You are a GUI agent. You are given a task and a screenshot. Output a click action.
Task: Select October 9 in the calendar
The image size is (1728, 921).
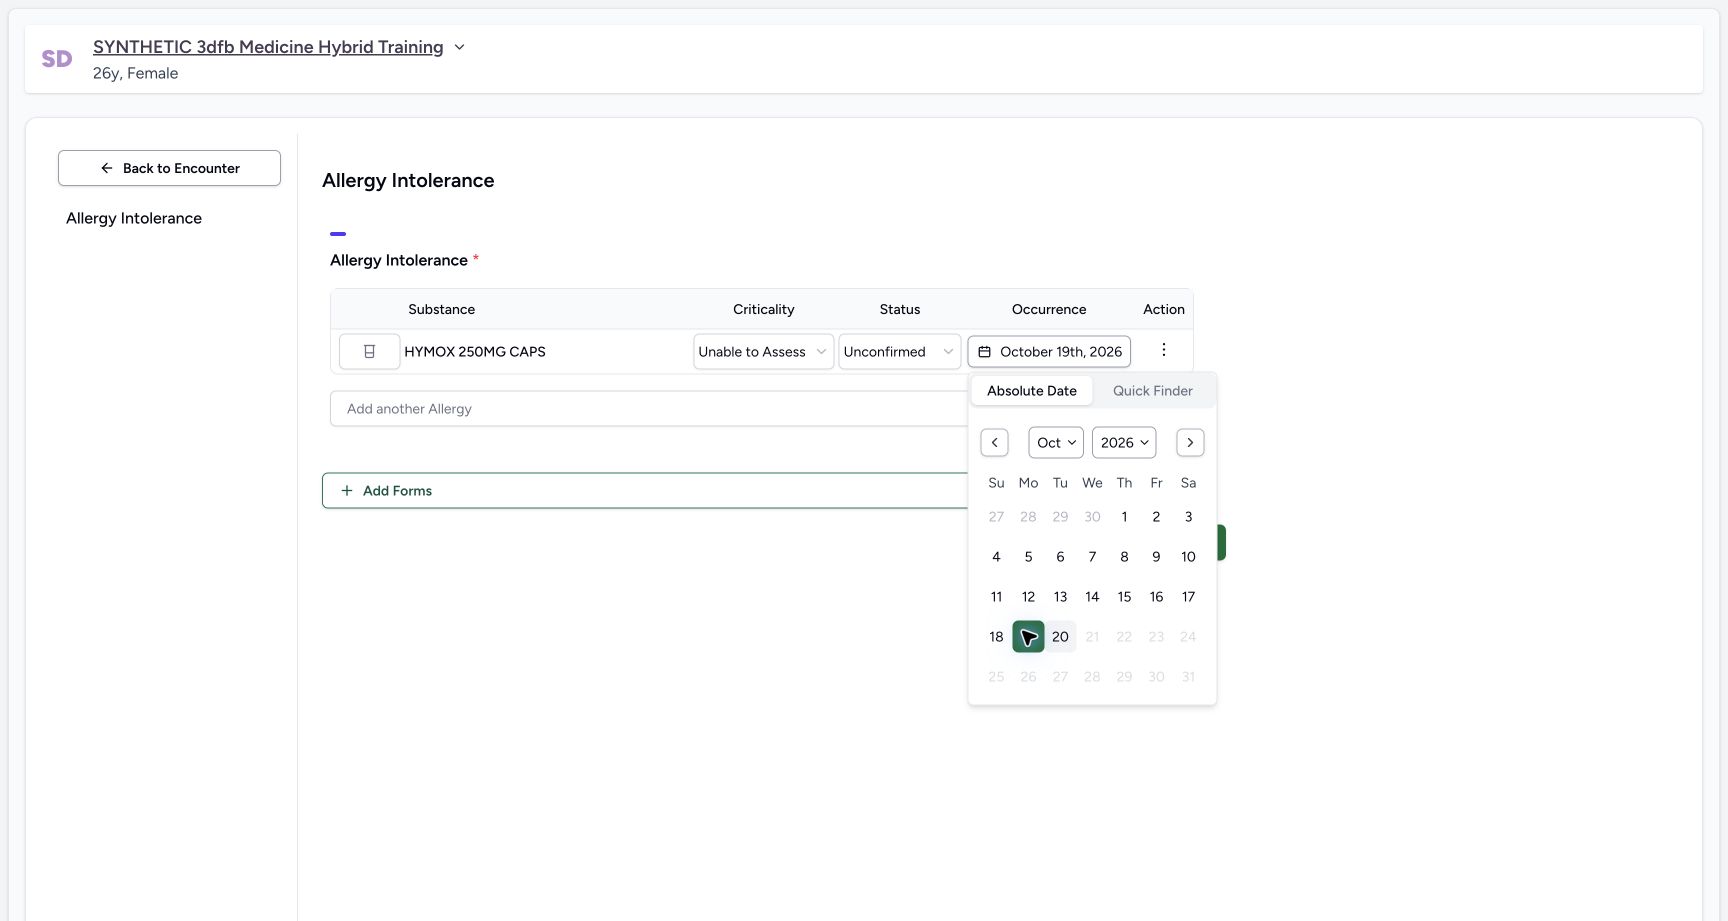point(1156,557)
